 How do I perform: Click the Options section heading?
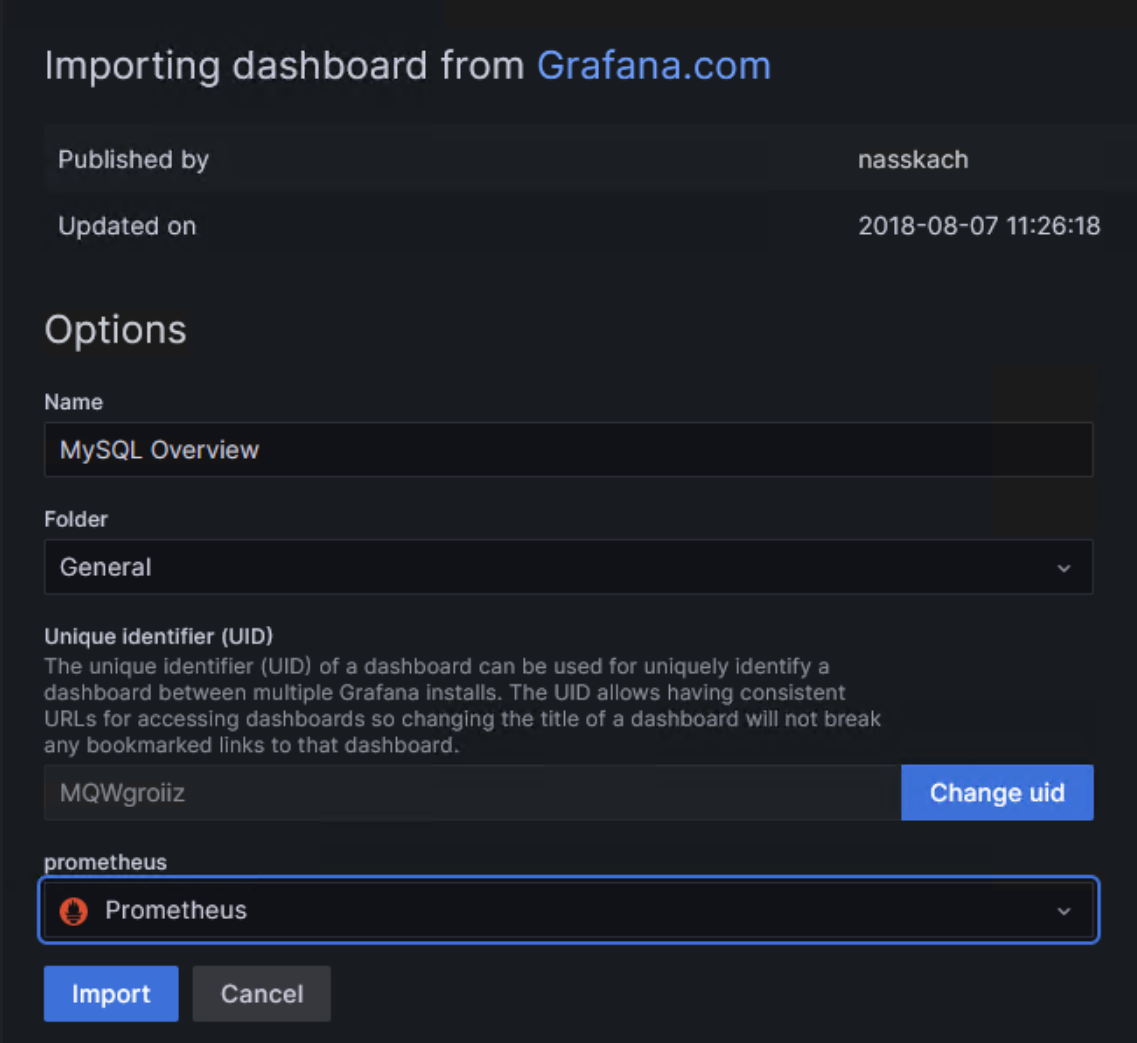point(115,330)
